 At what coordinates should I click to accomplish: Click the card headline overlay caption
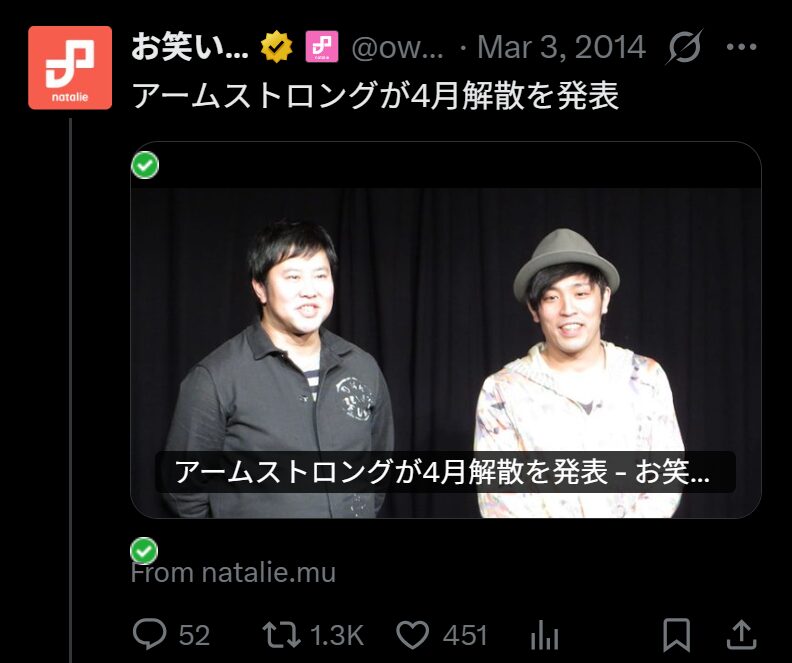coord(445,472)
